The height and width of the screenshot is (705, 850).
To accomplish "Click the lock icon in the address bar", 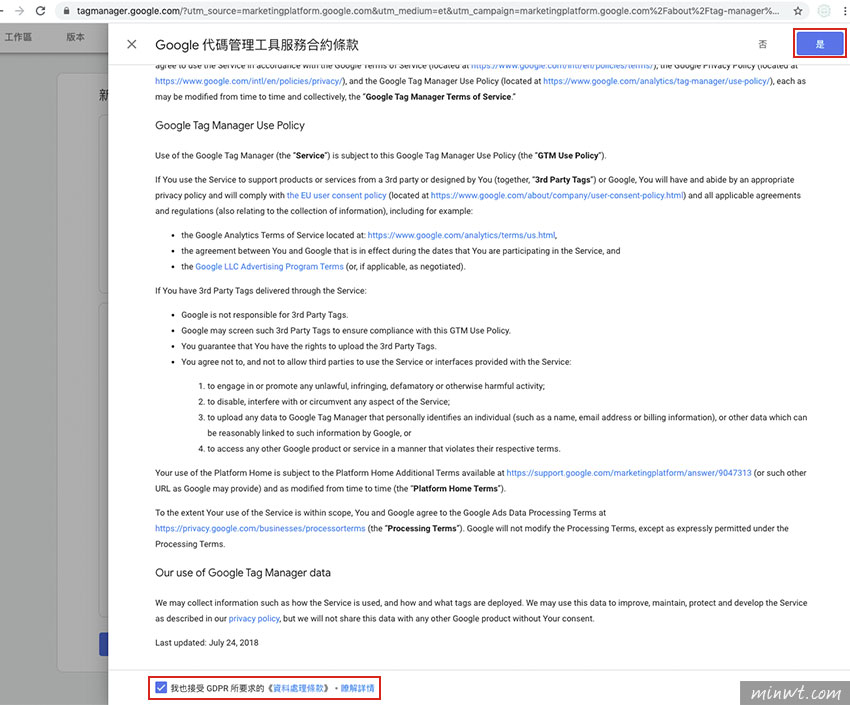I will (x=66, y=11).
